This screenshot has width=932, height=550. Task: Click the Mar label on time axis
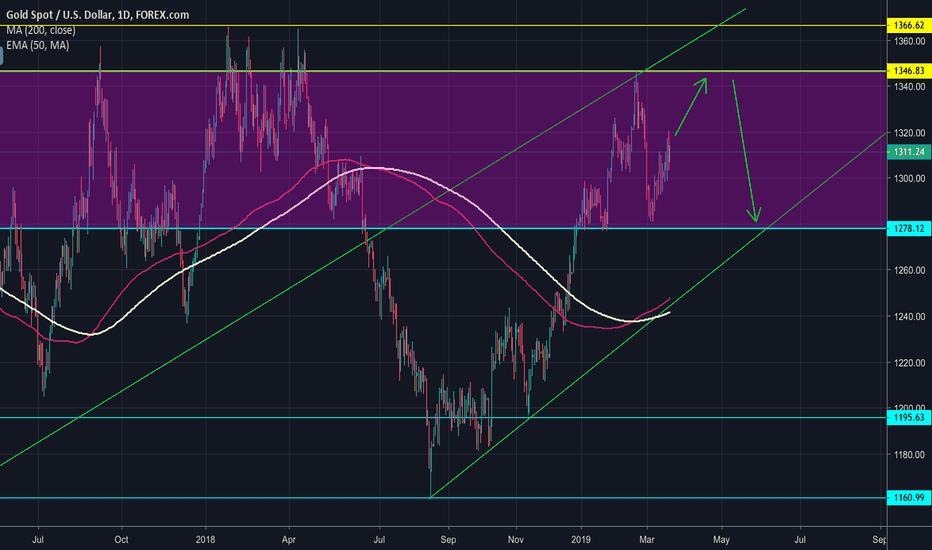647,540
